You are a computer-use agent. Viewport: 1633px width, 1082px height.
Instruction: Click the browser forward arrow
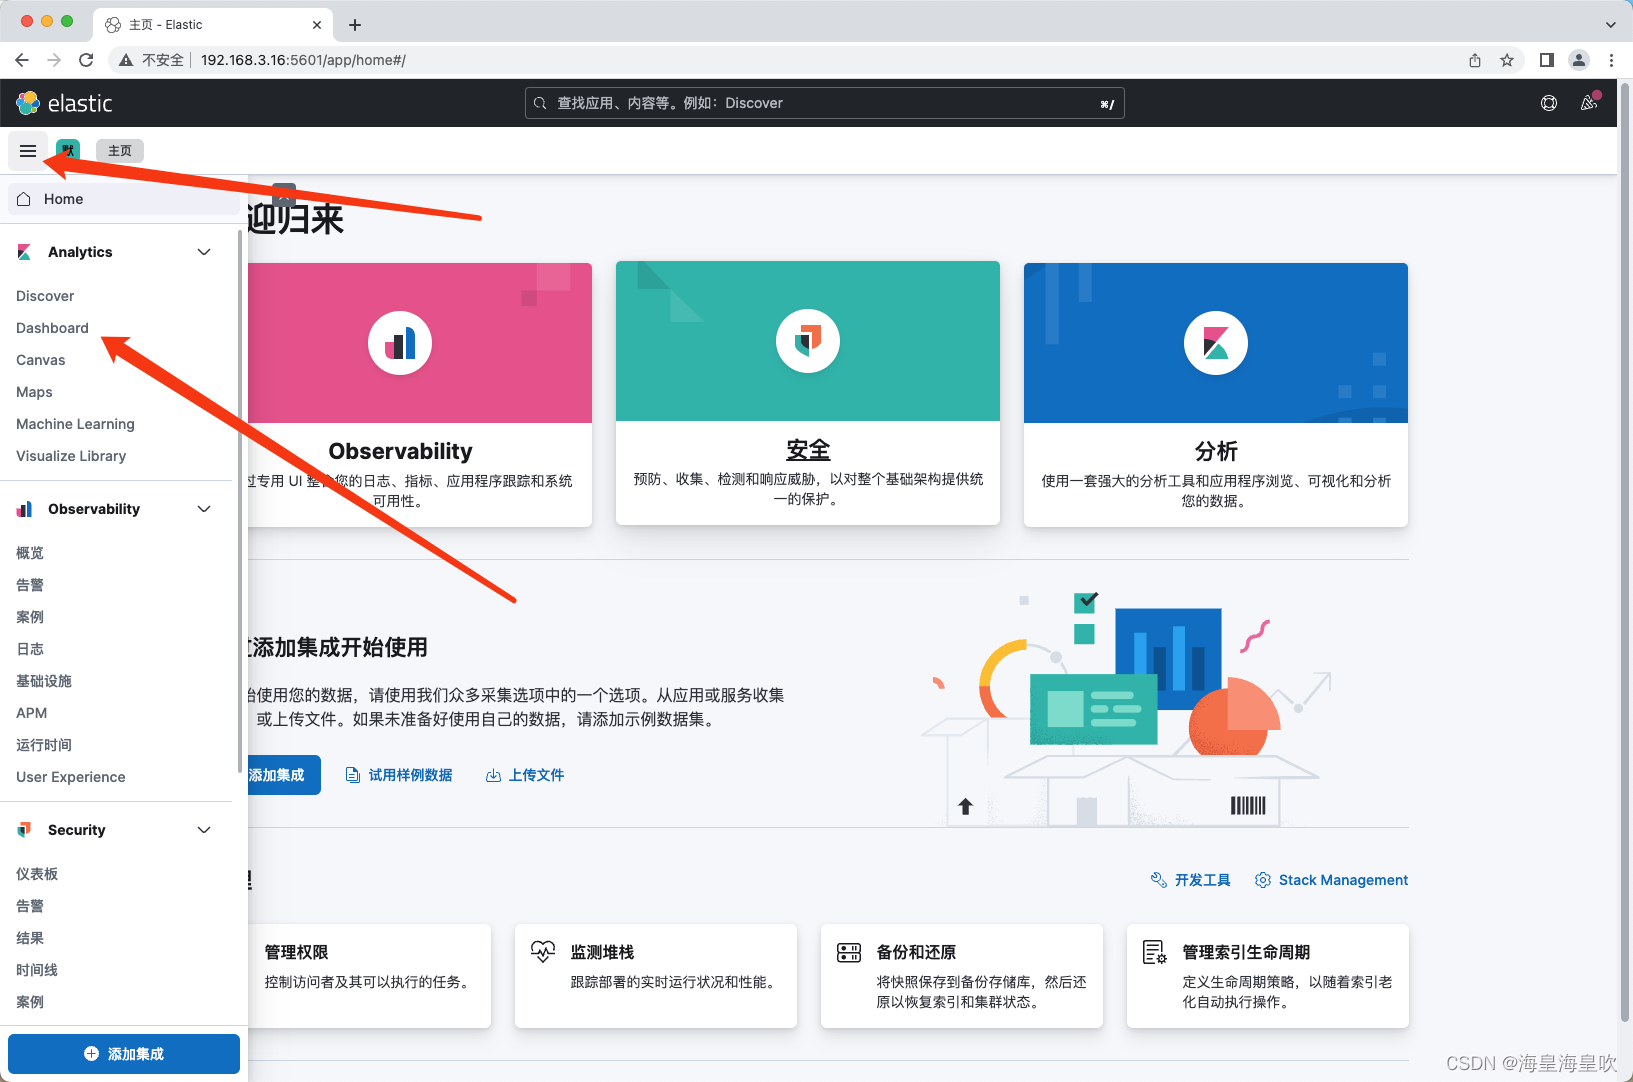[54, 60]
